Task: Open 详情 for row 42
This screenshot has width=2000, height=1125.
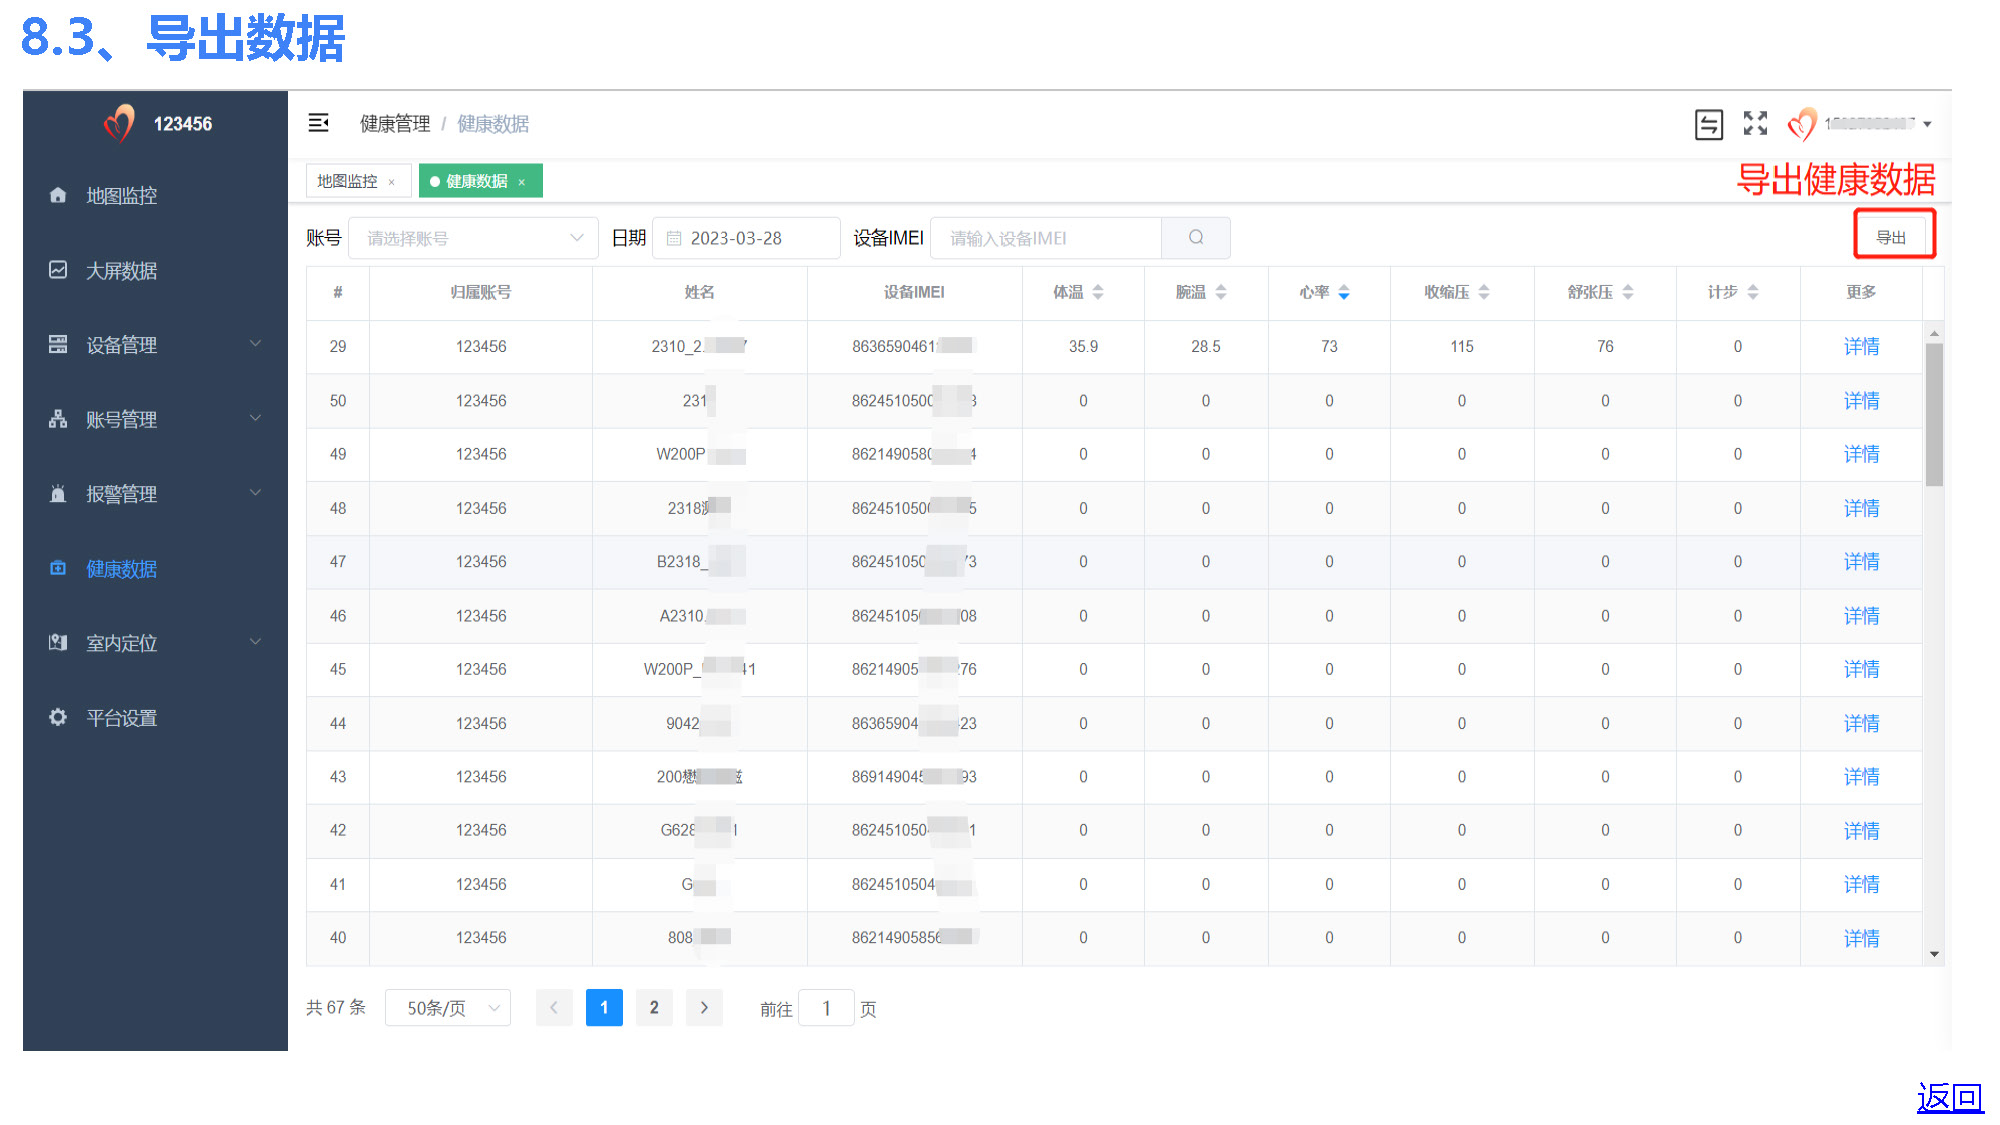Action: pyautogui.click(x=1861, y=830)
